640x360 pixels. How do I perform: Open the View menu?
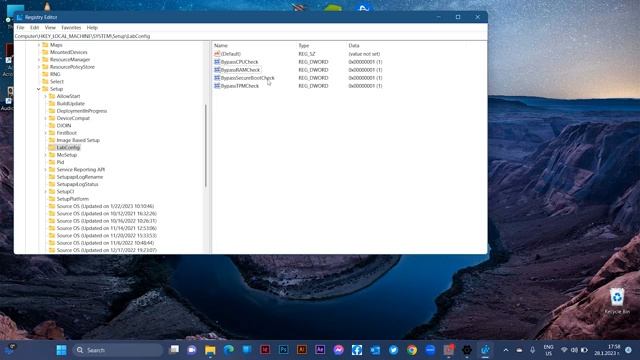(50, 28)
